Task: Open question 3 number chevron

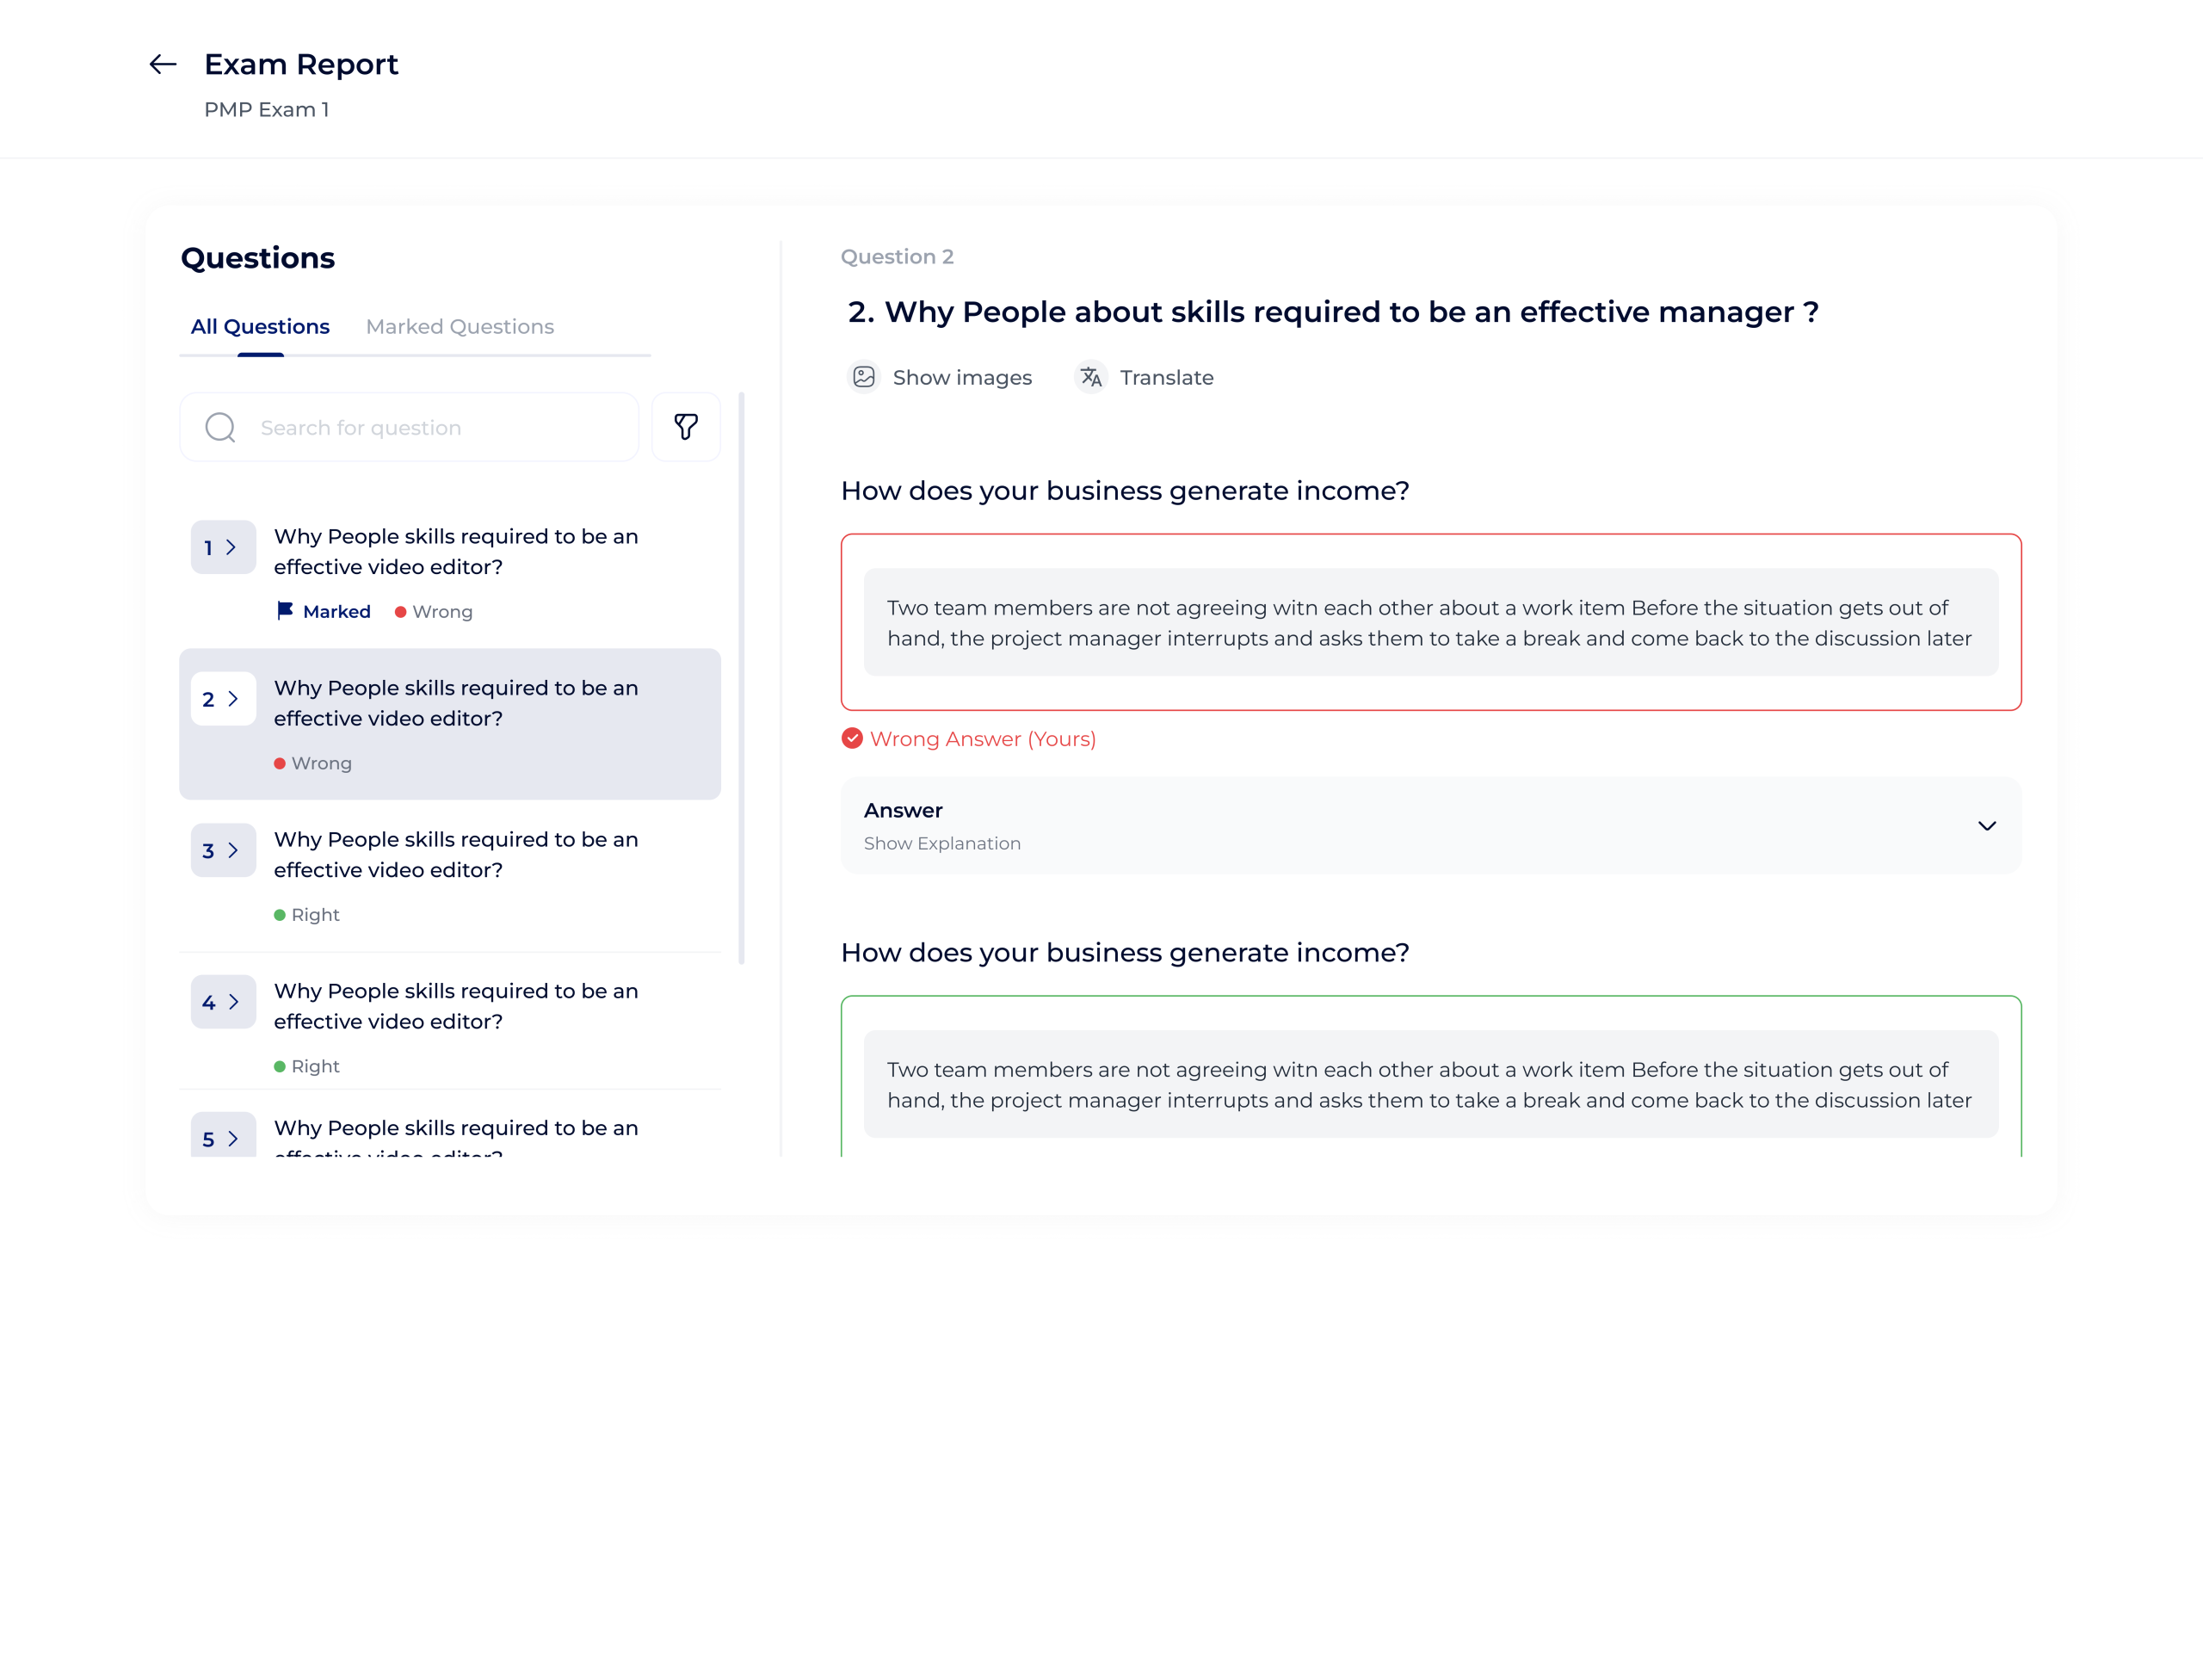Action: pos(223,850)
